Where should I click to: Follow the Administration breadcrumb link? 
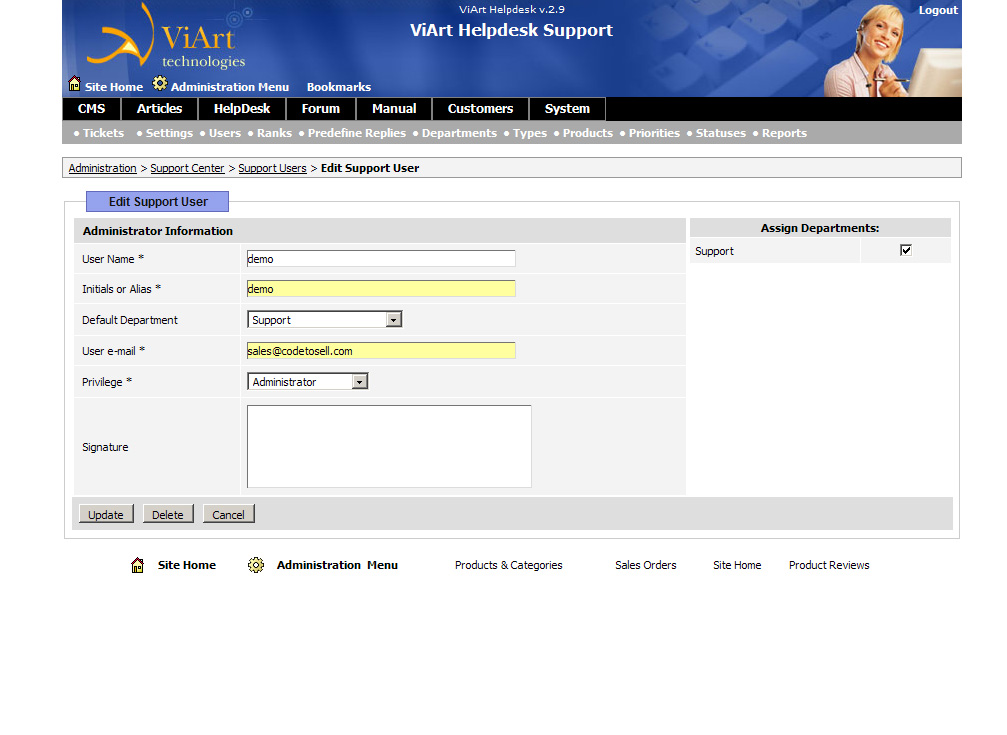pos(103,168)
